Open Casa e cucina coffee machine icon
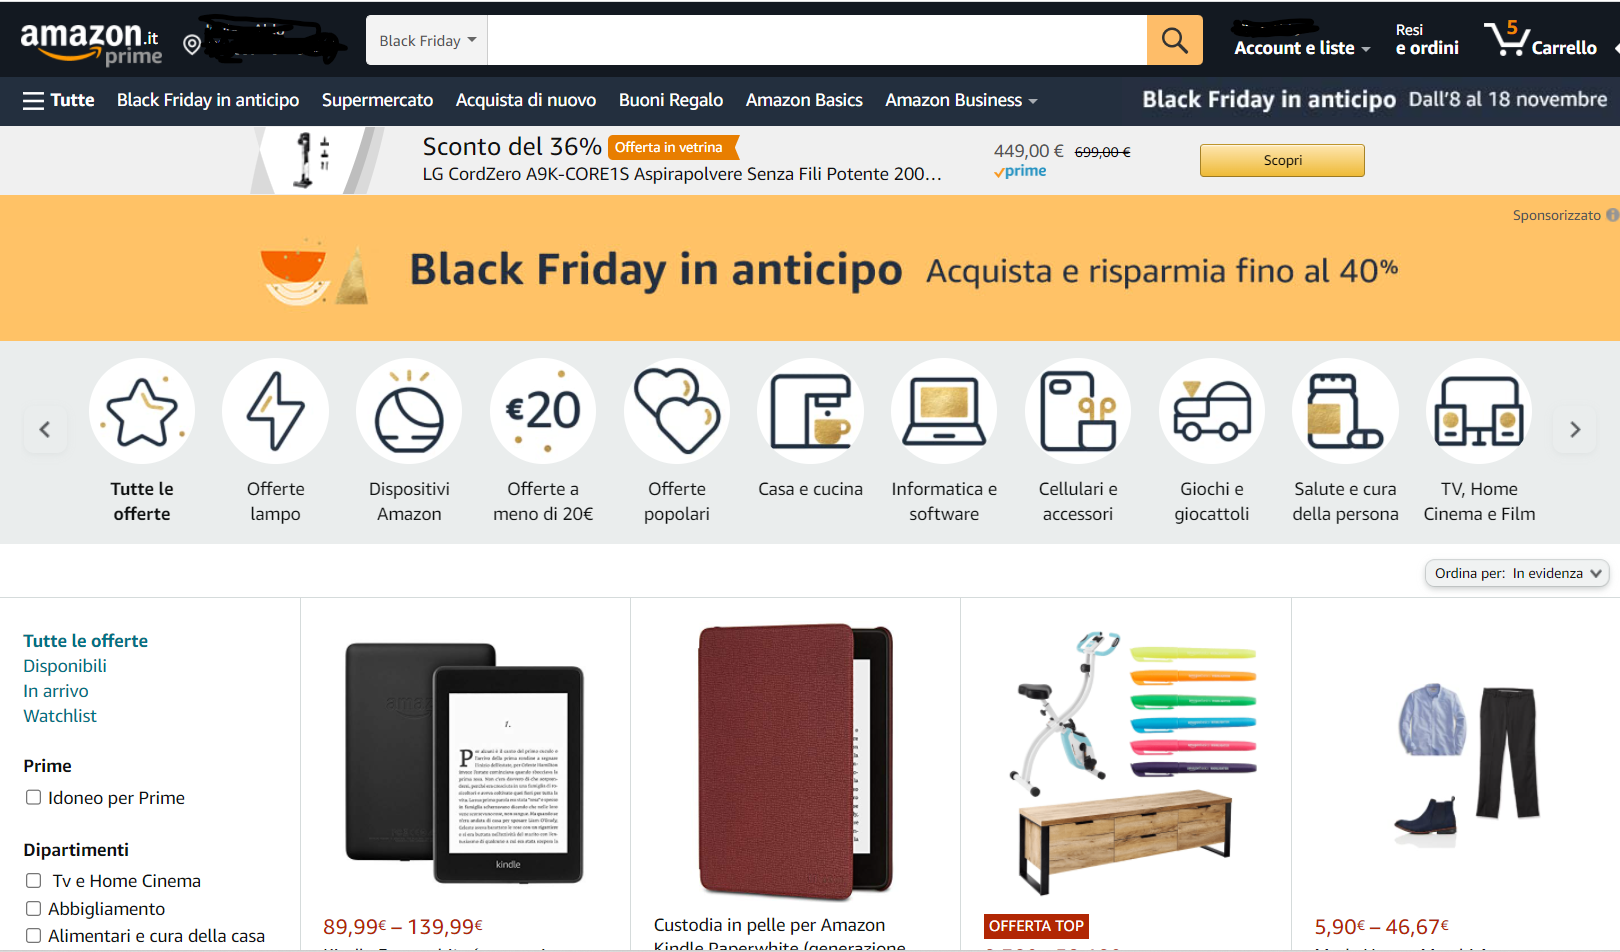This screenshot has width=1620, height=952. pos(810,411)
